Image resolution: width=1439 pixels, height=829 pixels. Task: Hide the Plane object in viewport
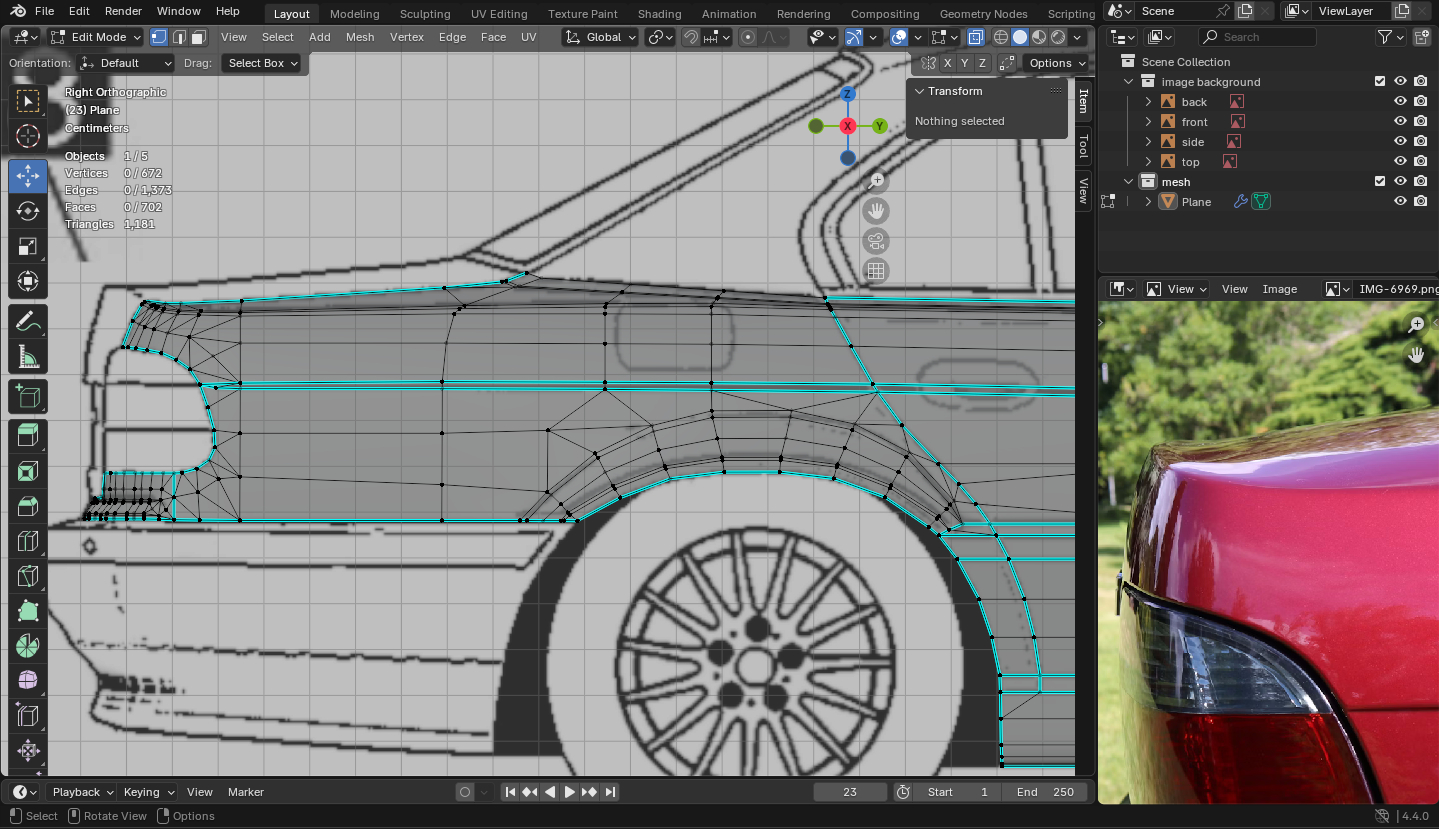coord(1400,202)
